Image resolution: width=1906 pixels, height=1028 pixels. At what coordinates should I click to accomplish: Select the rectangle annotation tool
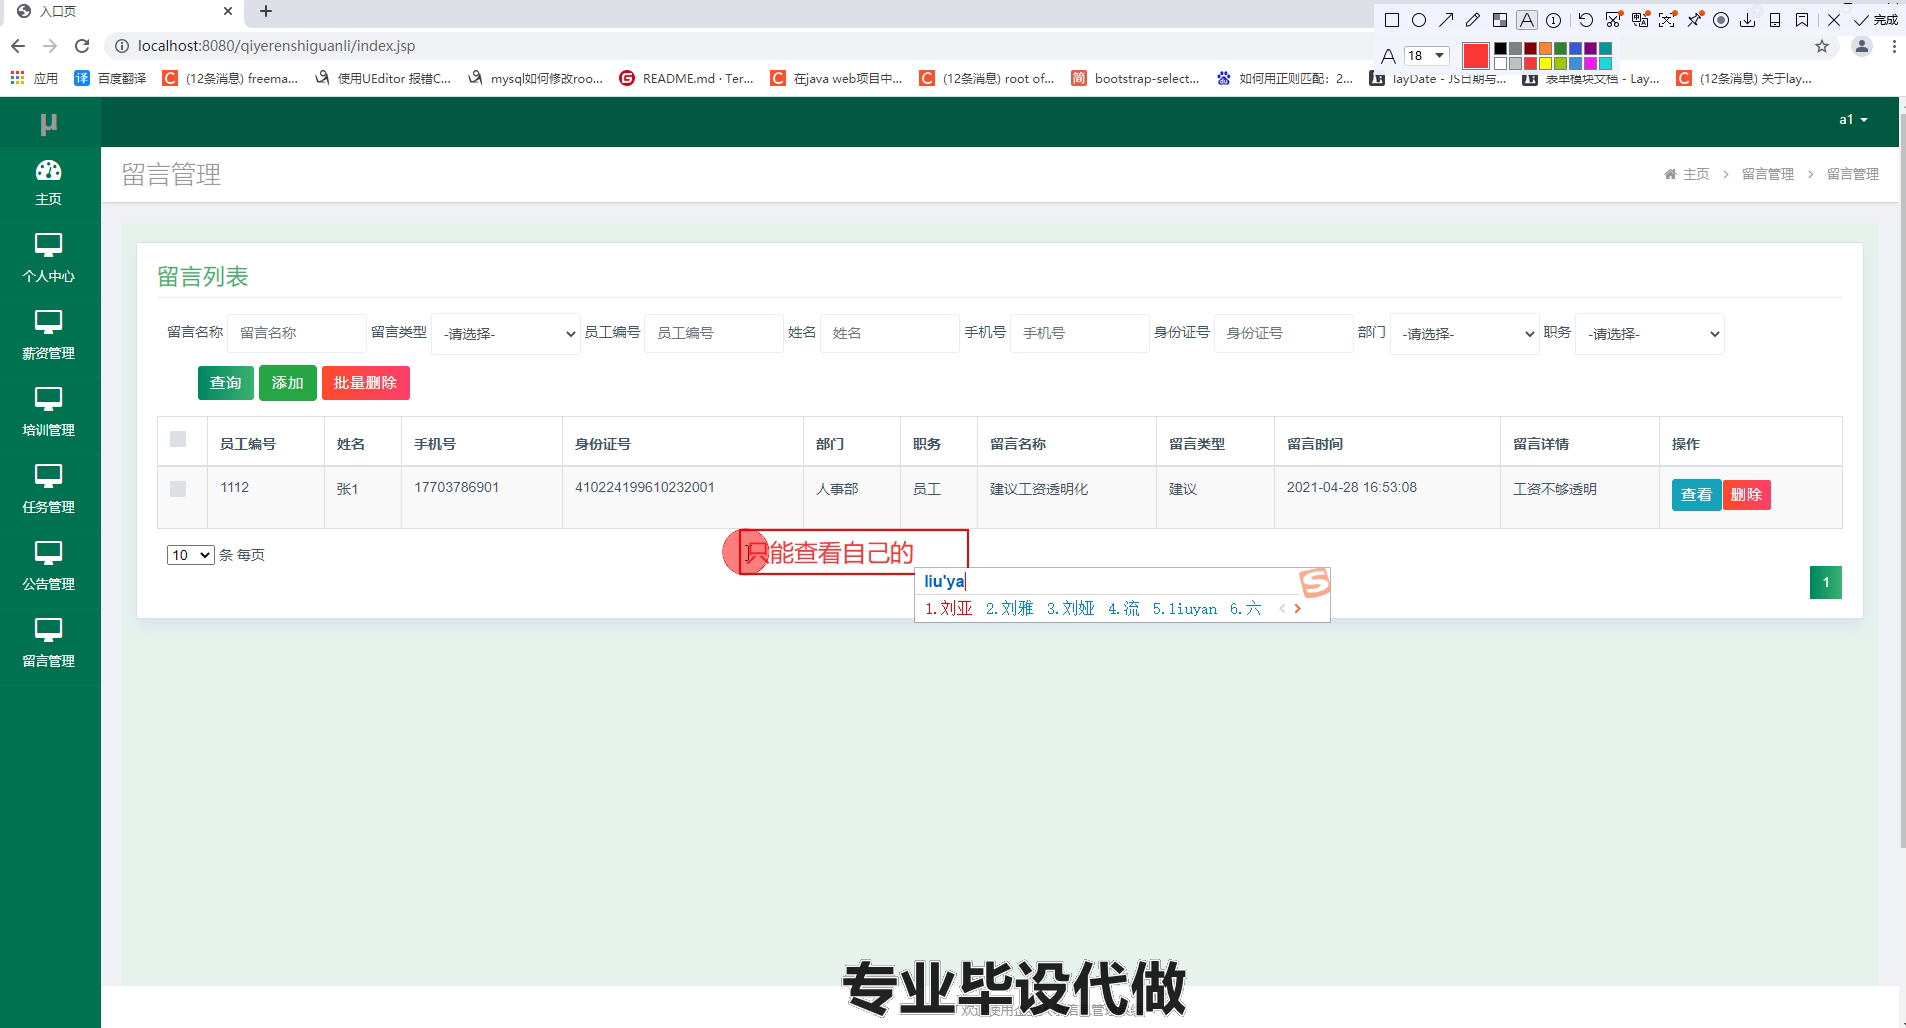click(x=1391, y=20)
